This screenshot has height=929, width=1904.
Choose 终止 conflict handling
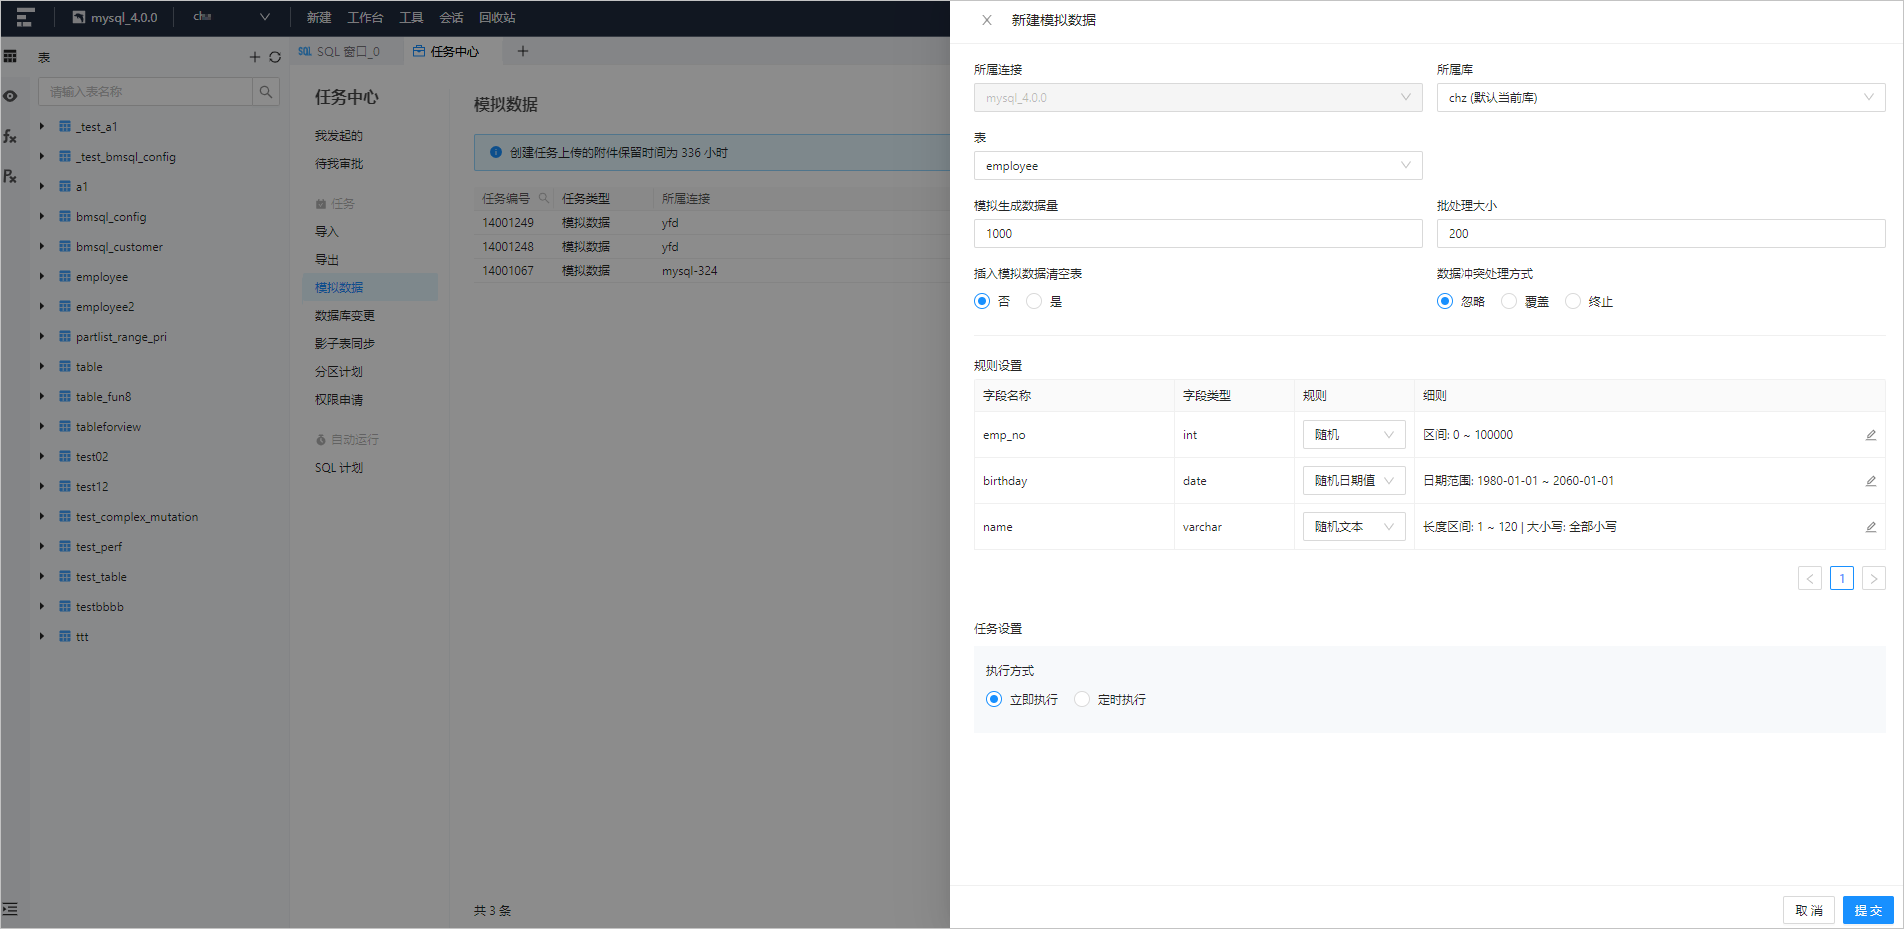tap(1573, 301)
